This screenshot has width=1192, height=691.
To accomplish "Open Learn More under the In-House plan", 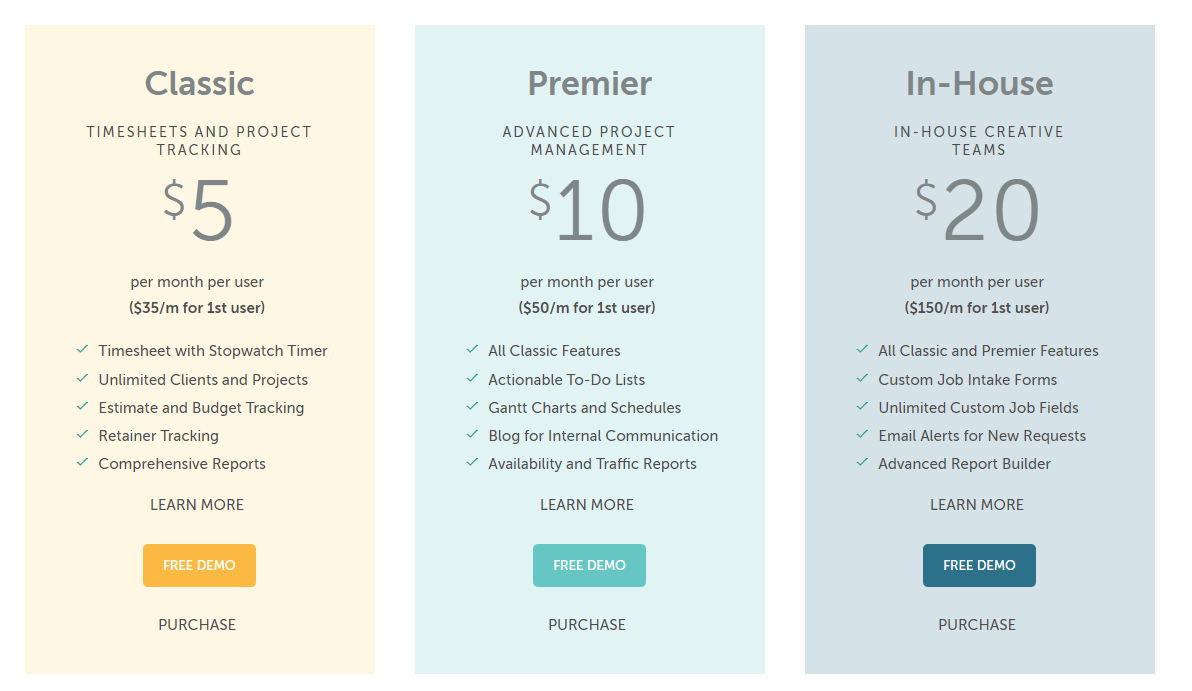I will [x=977, y=505].
